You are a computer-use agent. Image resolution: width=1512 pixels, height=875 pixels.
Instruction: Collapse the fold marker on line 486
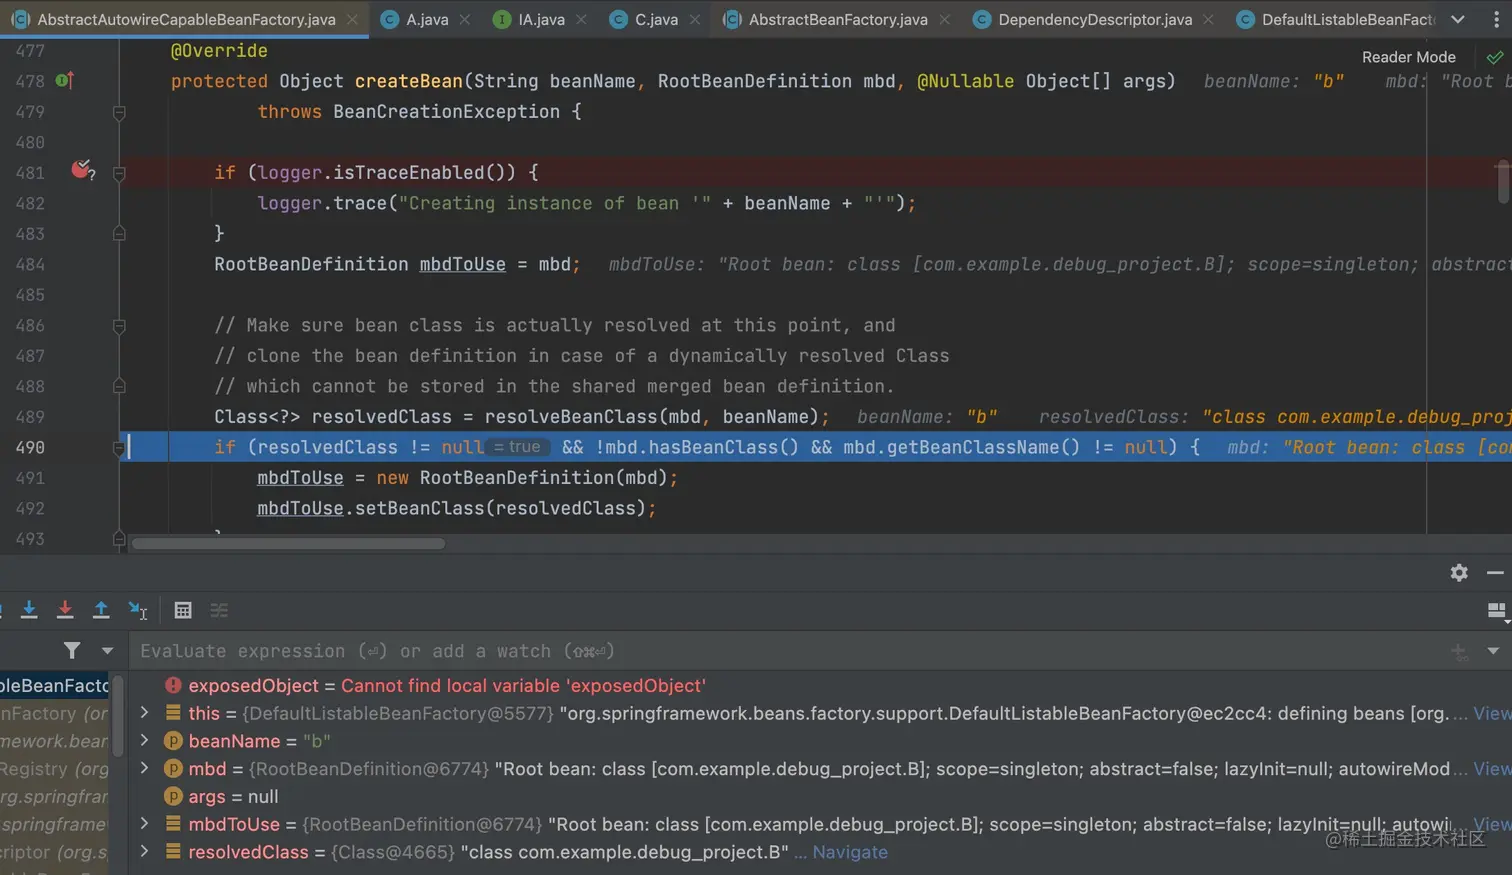(119, 325)
